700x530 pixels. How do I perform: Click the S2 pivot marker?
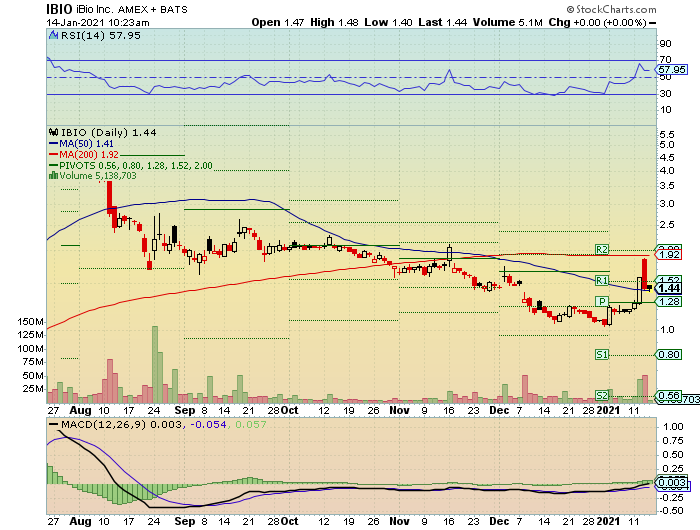click(x=602, y=396)
